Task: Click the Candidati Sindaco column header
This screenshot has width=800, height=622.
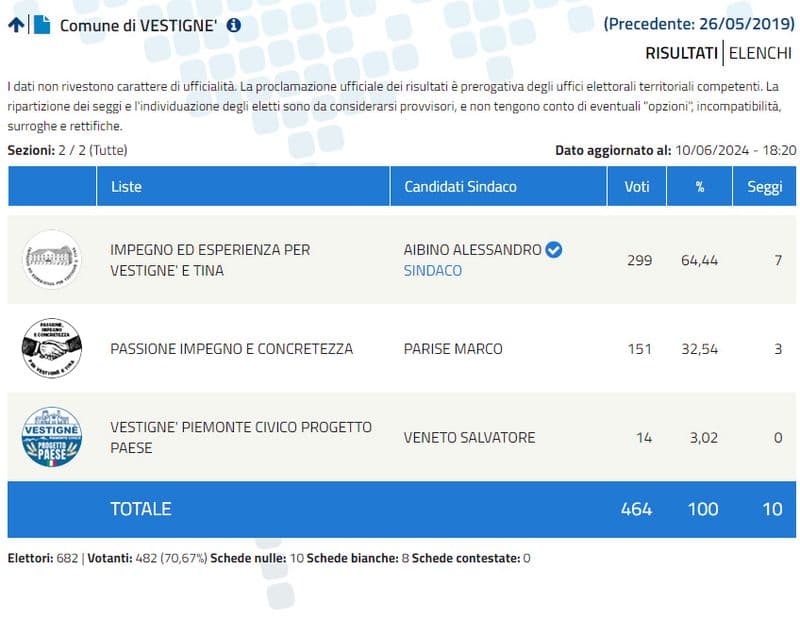Action: pos(460,187)
